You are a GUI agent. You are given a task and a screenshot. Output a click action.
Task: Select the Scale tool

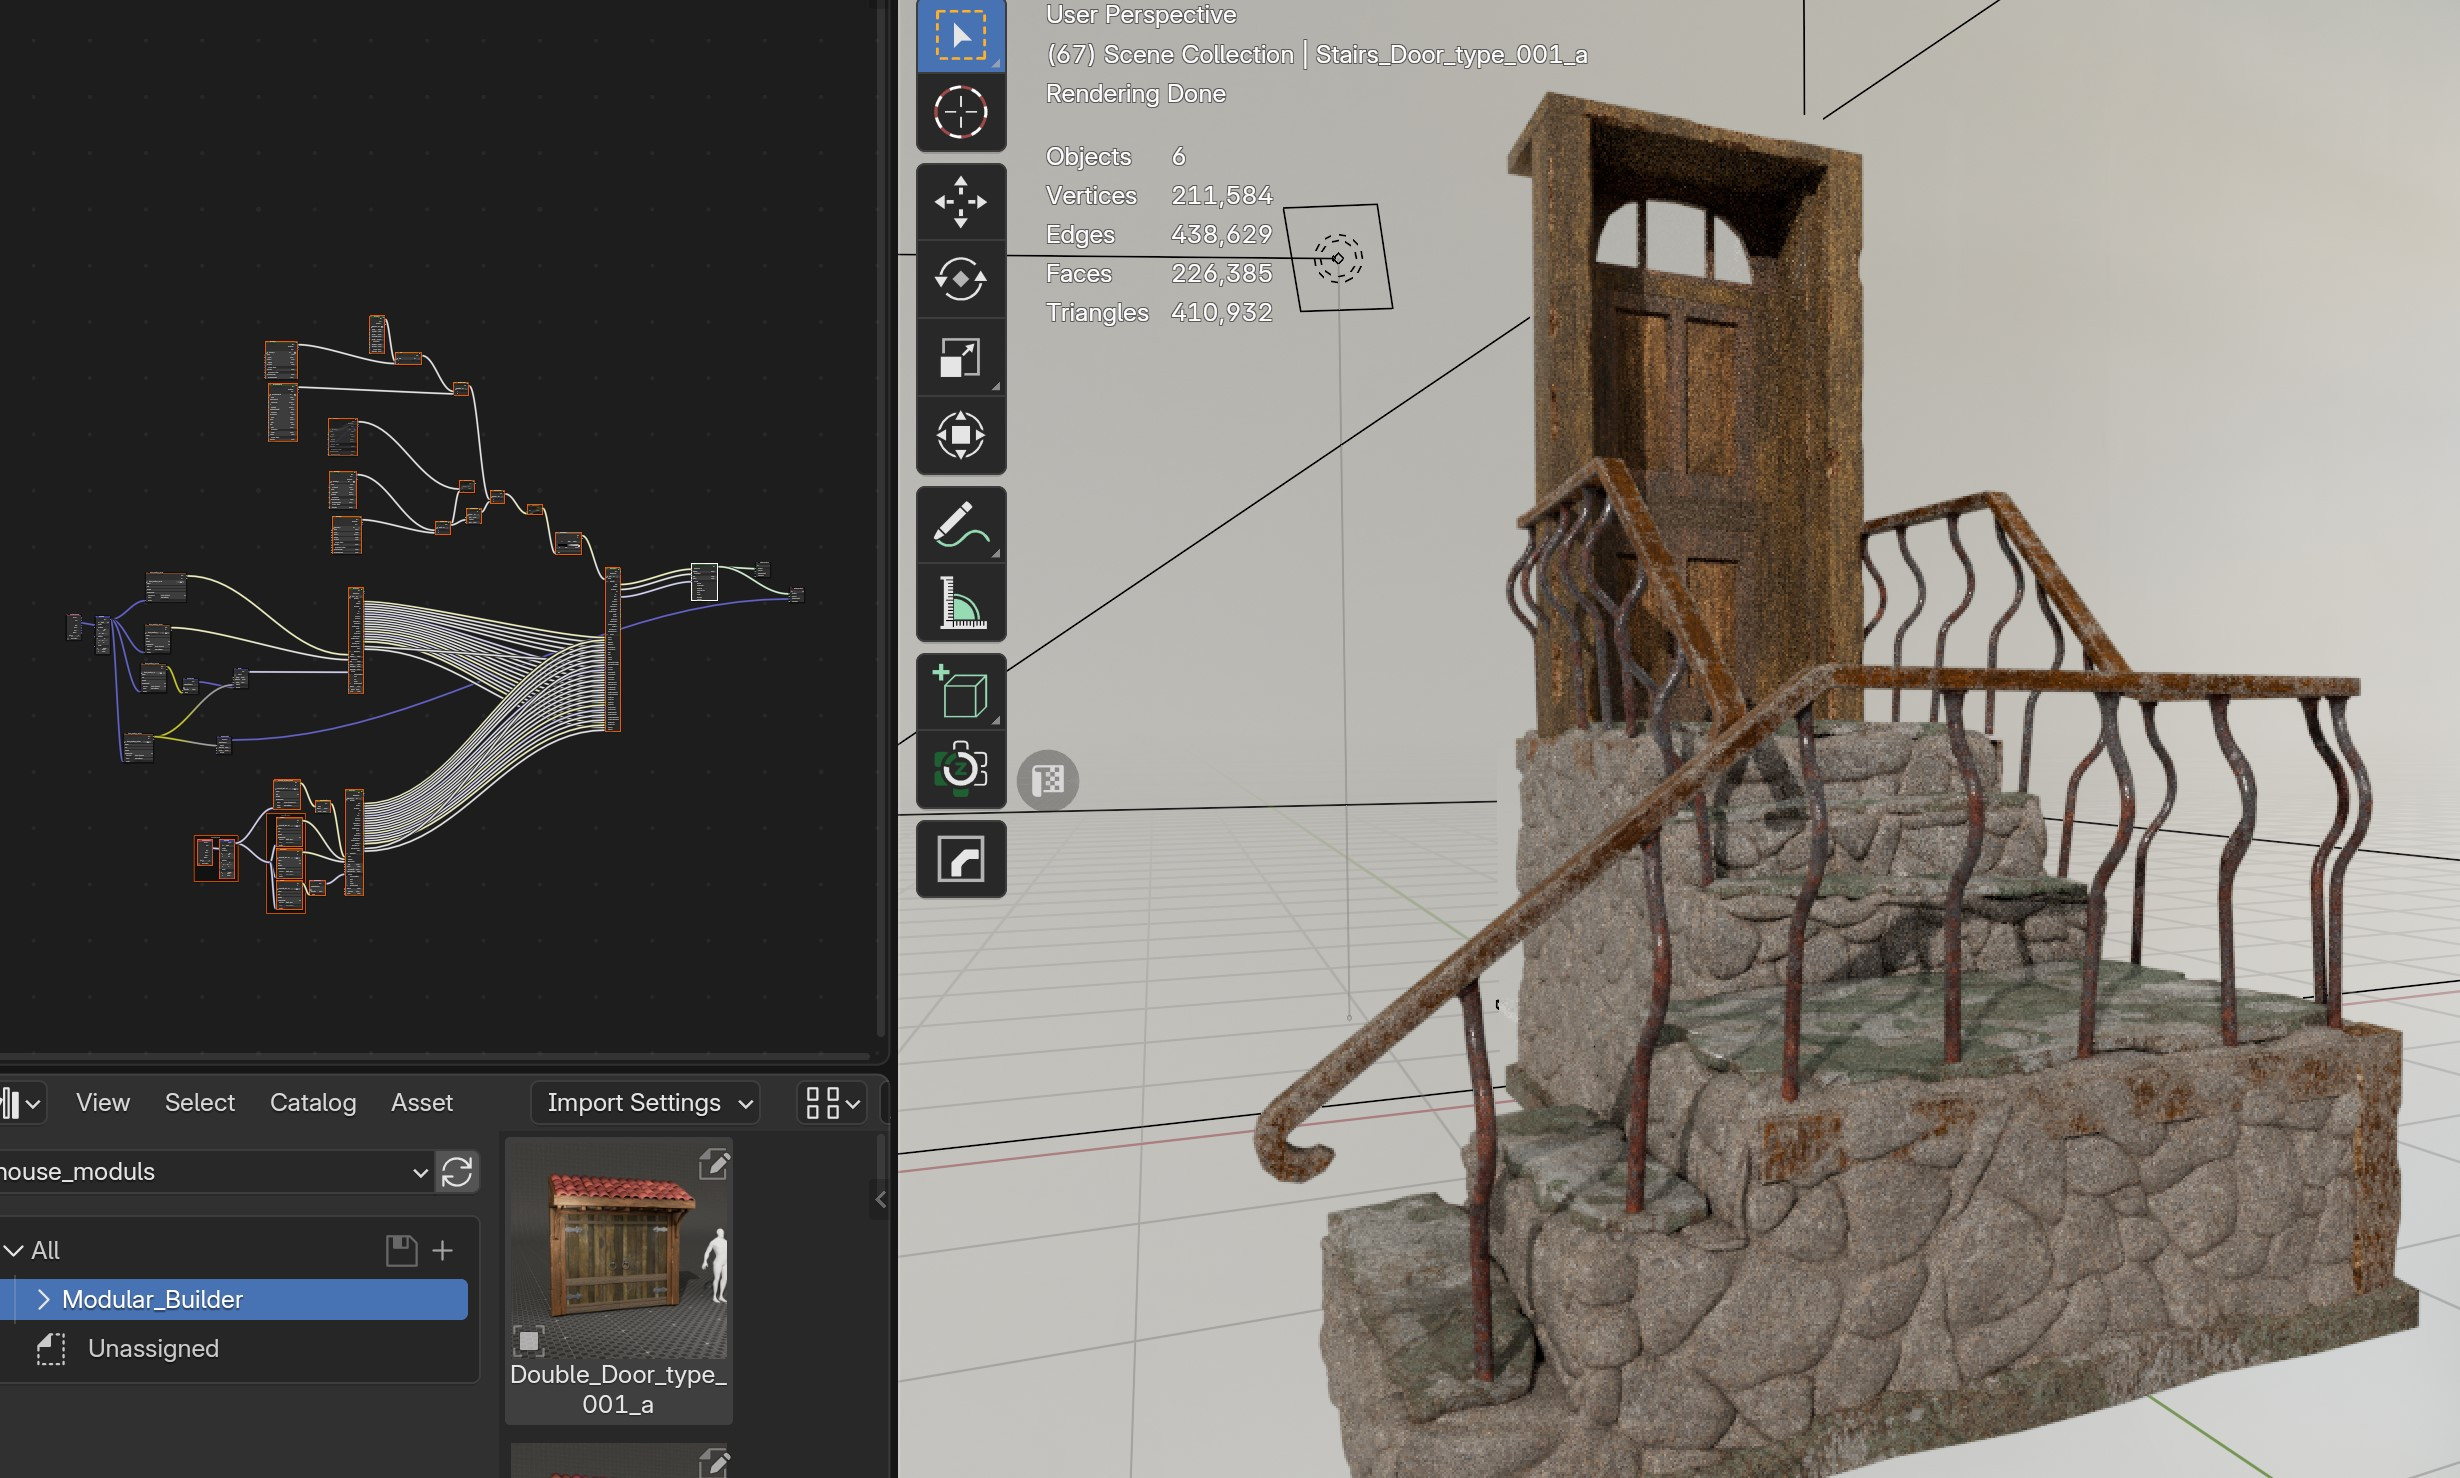click(x=960, y=357)
